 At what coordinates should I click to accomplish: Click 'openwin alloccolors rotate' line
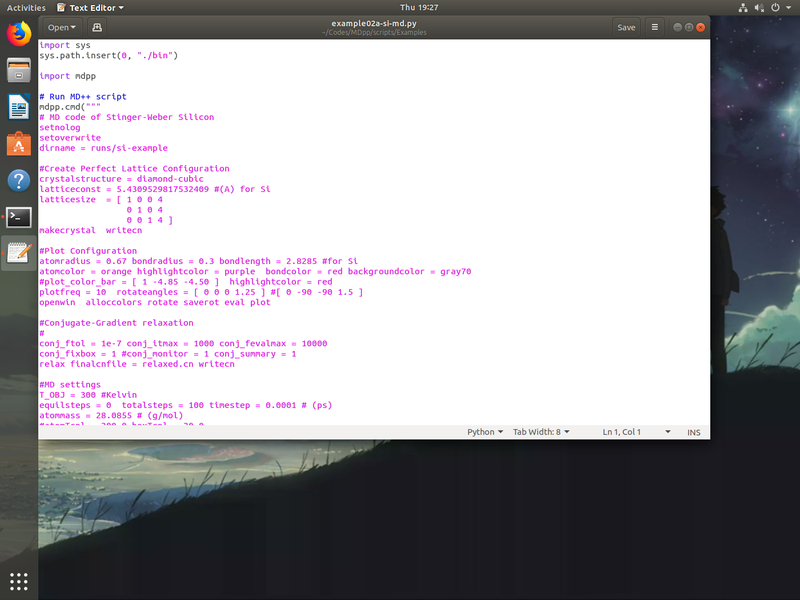point(155,302)
